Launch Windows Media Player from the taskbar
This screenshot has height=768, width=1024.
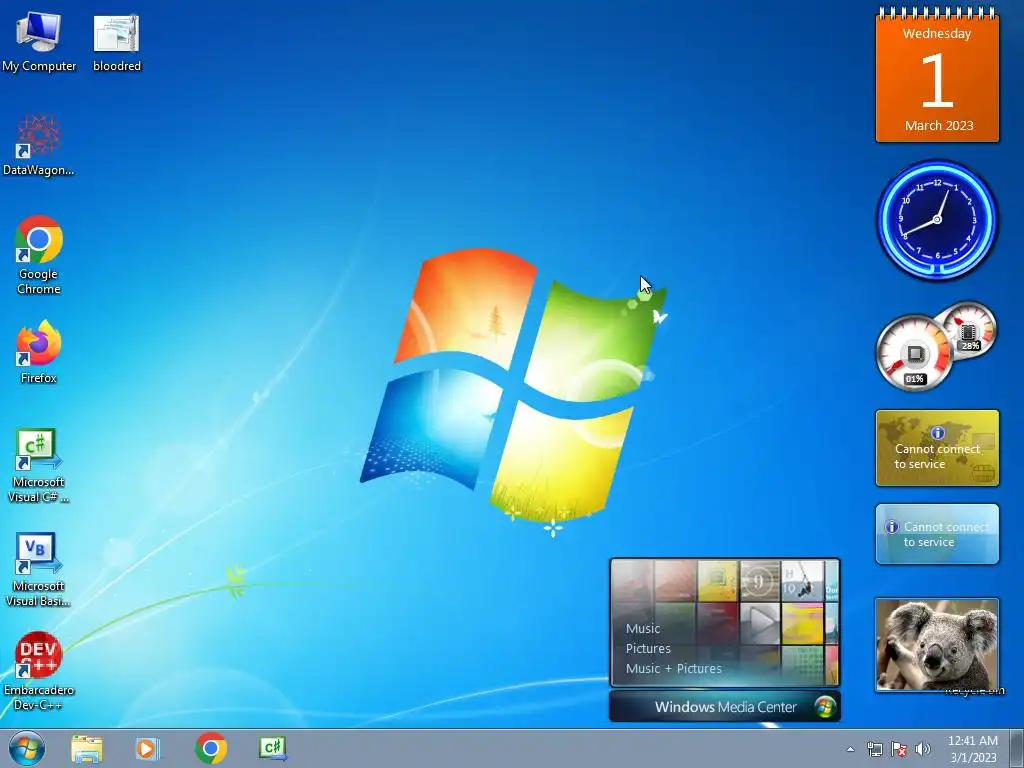[148, 748]
